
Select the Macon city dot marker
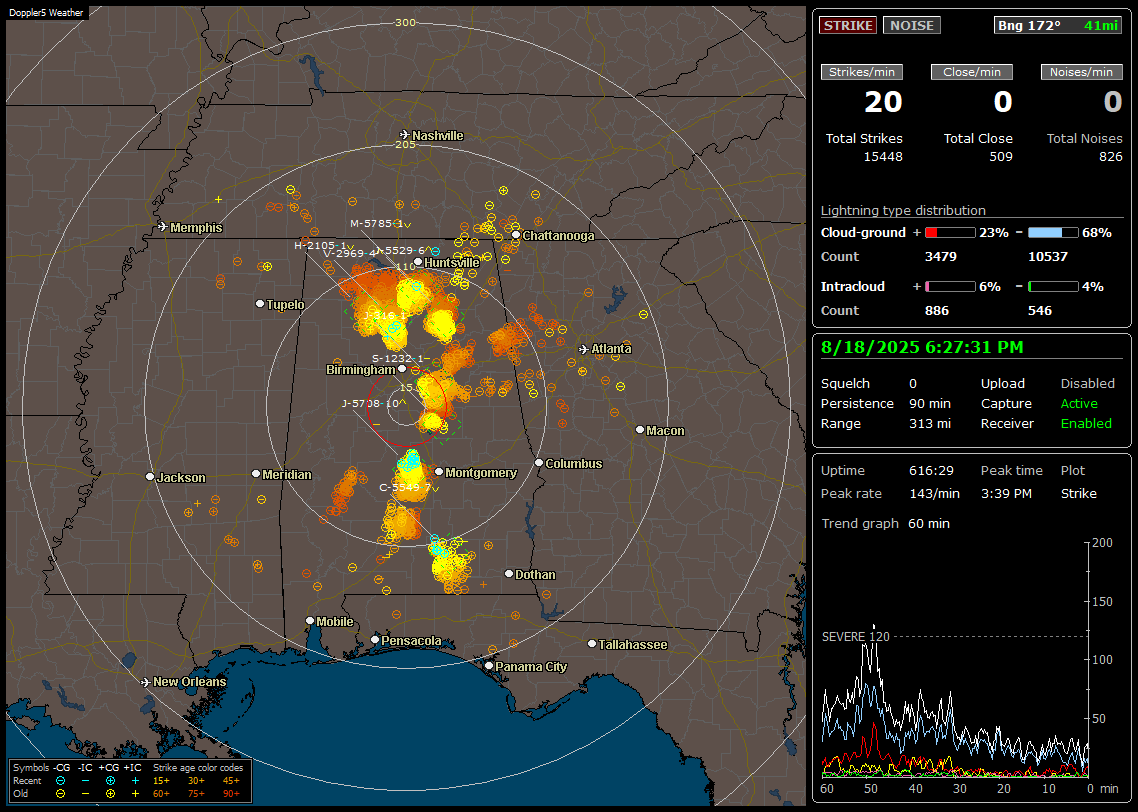pyautogui.click(x=639, y=430)
